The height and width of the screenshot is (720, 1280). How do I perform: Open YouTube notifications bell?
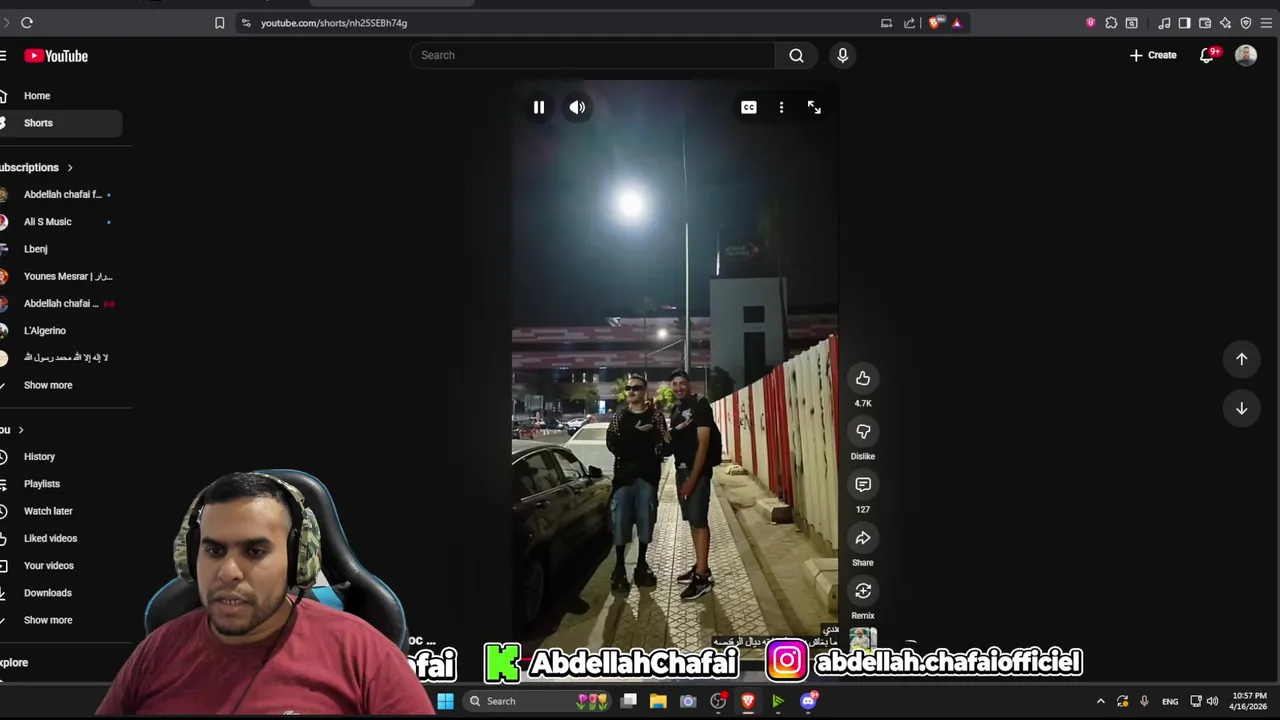coord(1207,56)
